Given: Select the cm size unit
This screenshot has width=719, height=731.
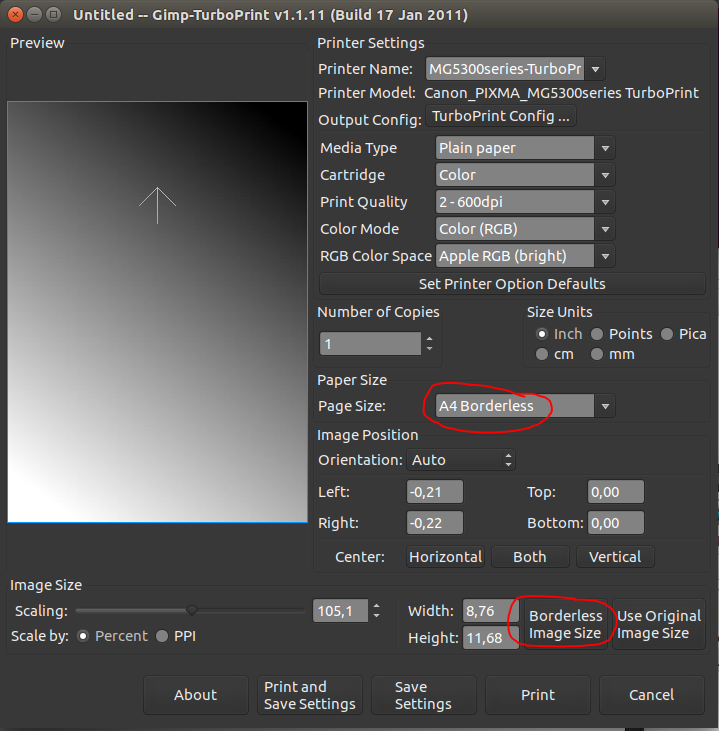Looking at the screenshot, I should click(542, 354).
